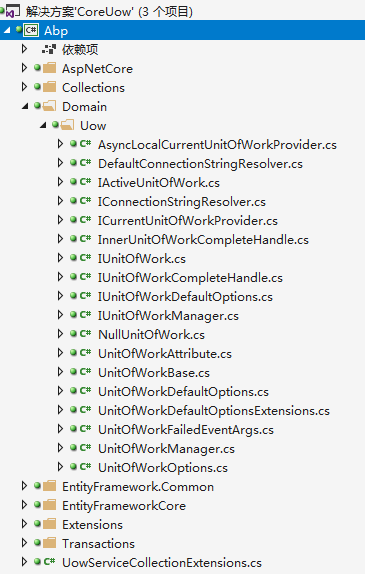Click the EntityFrameworkCore folder icon
Image resolution: width=365 pixels, height=574 pixels.
(49, 505)
